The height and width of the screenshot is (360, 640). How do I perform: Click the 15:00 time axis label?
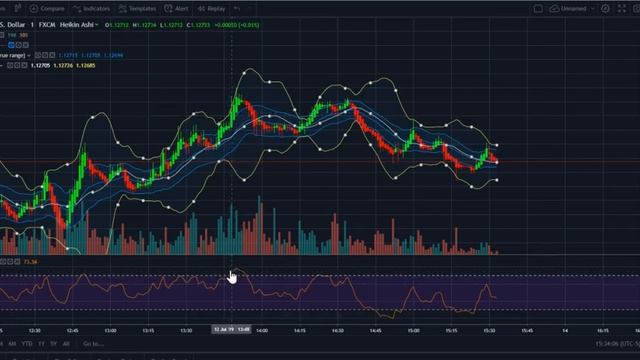pyautogui.click(x=413, y=330)
